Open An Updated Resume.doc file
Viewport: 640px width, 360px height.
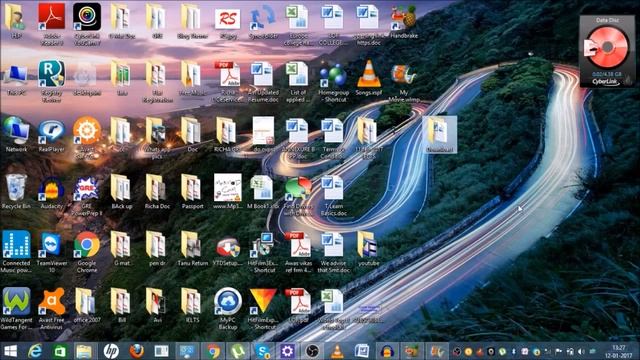(263, 82)
